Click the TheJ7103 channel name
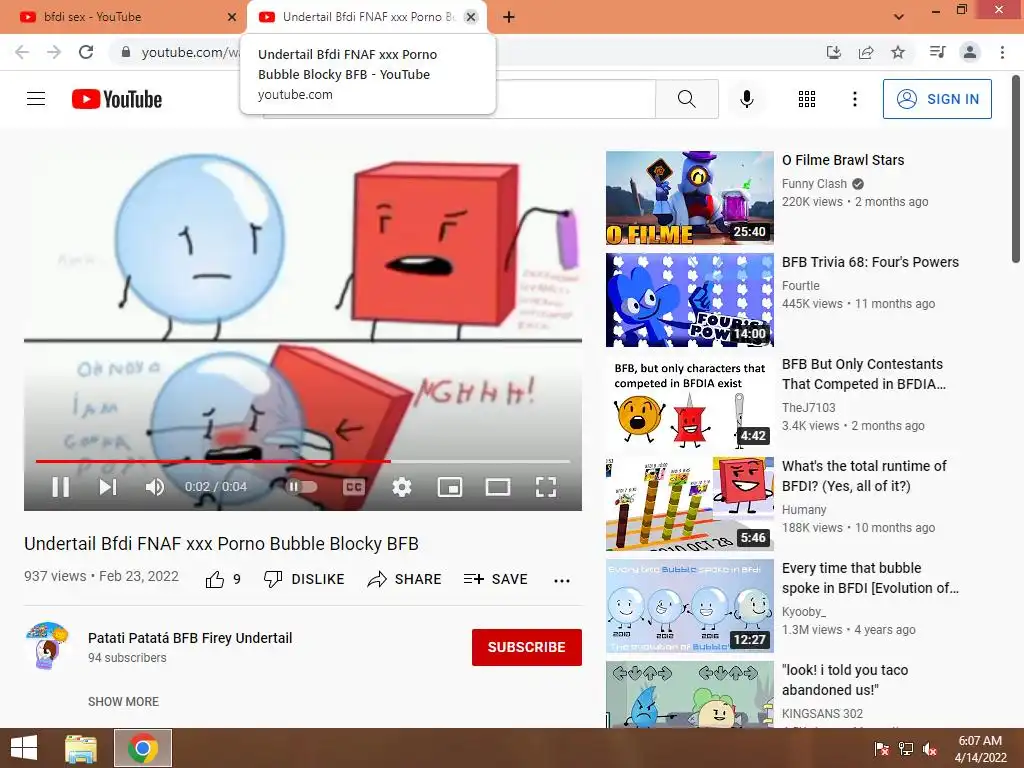The height and width of the screenshot is (768, 1024). 808,408
